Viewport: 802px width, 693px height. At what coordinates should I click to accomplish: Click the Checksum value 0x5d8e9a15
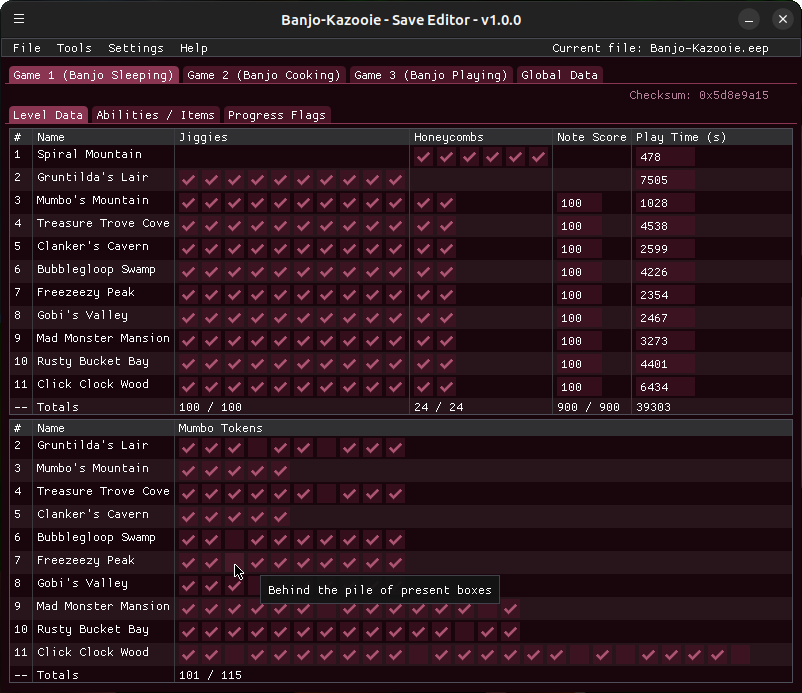733,95
